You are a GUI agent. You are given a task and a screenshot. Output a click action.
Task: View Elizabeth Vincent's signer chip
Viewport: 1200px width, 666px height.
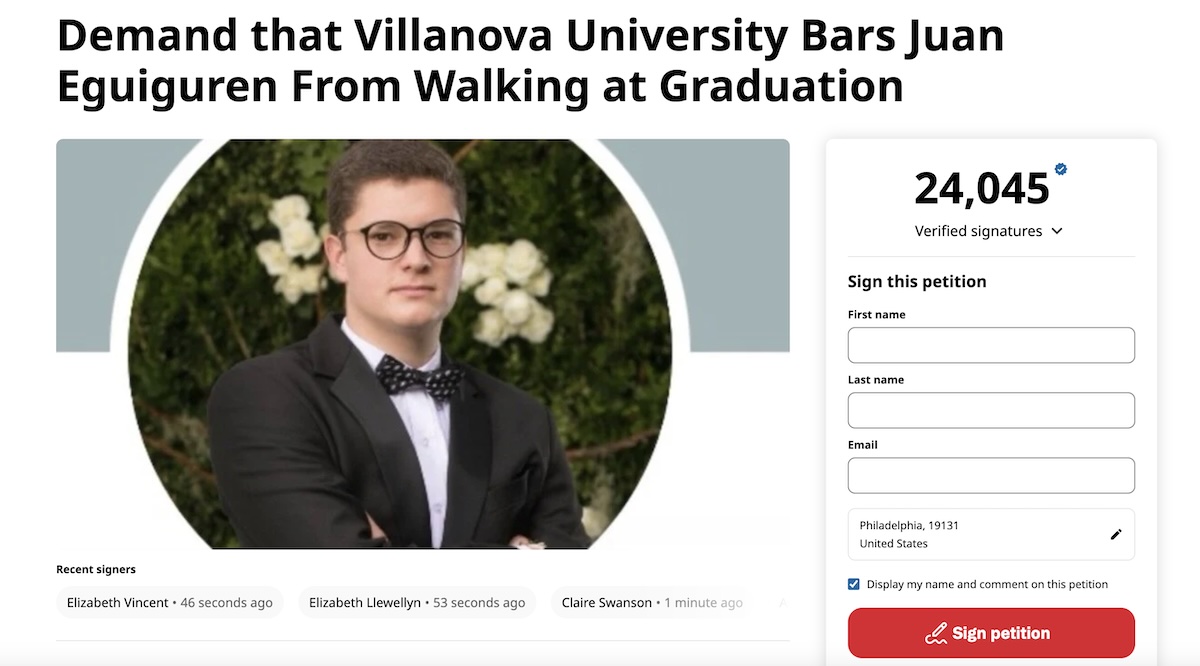point(169,602)
